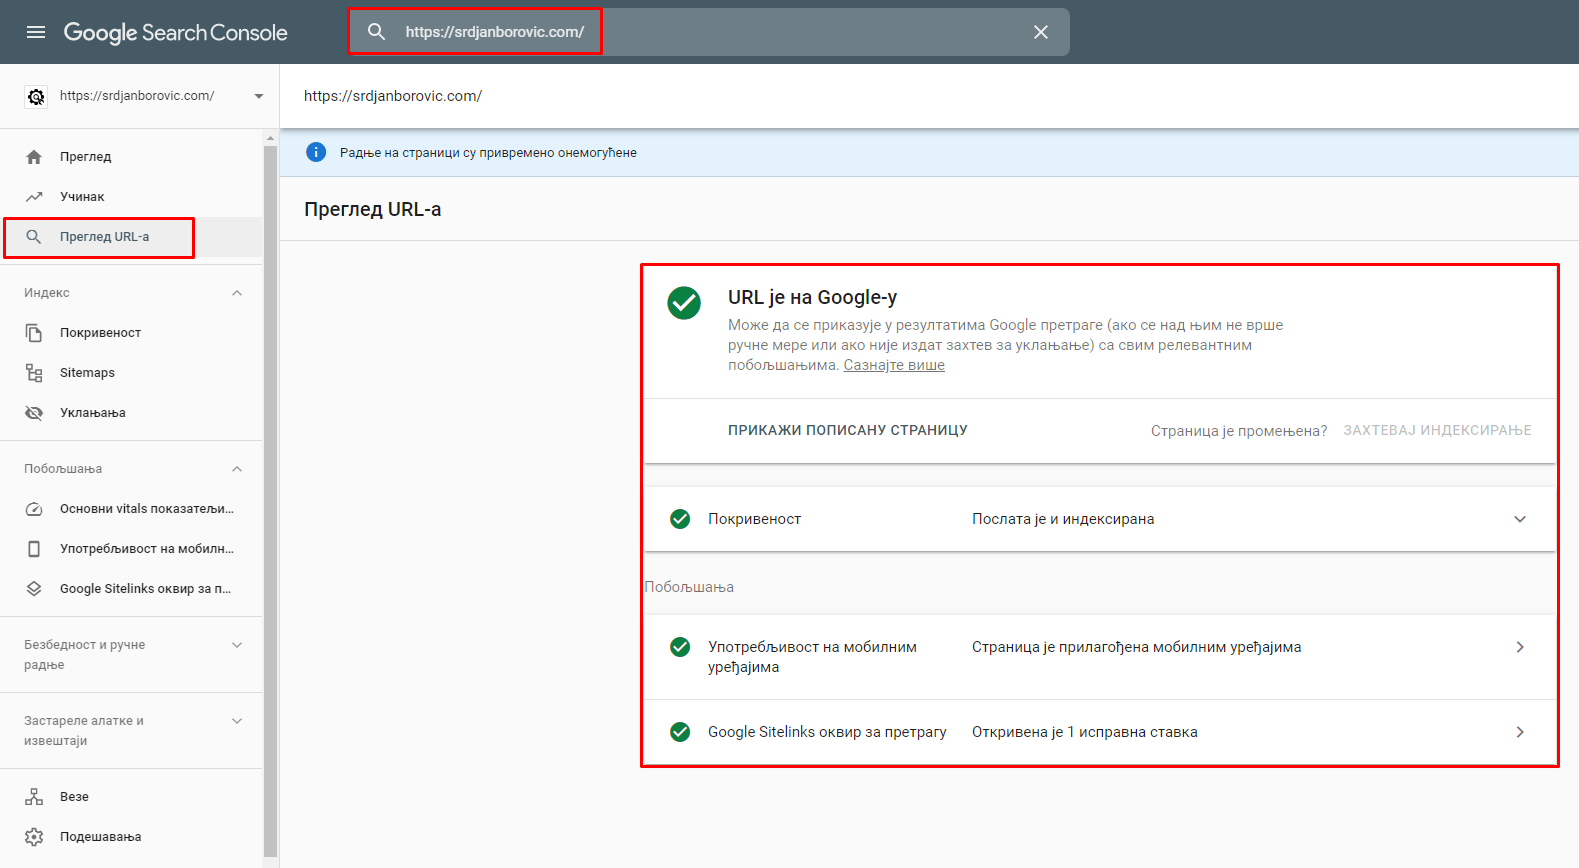Click ЗАХТЕВАЈ ИНДЕКСИРАЊЕ button
This screenshot has height=868, width=1579.
tap(1437, 430)
